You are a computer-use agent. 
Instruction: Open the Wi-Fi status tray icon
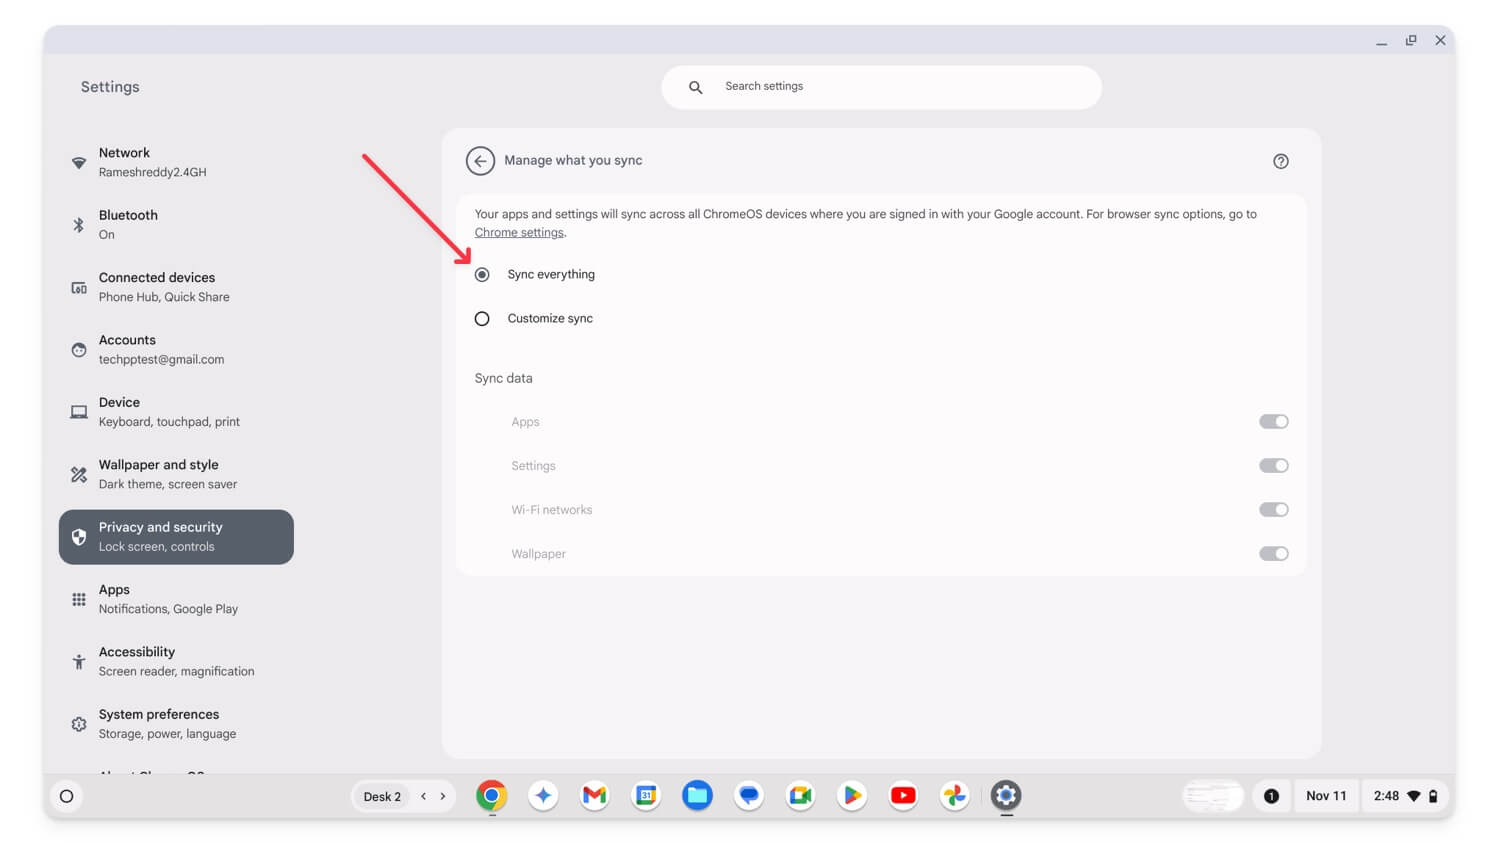coord(1414,796)
